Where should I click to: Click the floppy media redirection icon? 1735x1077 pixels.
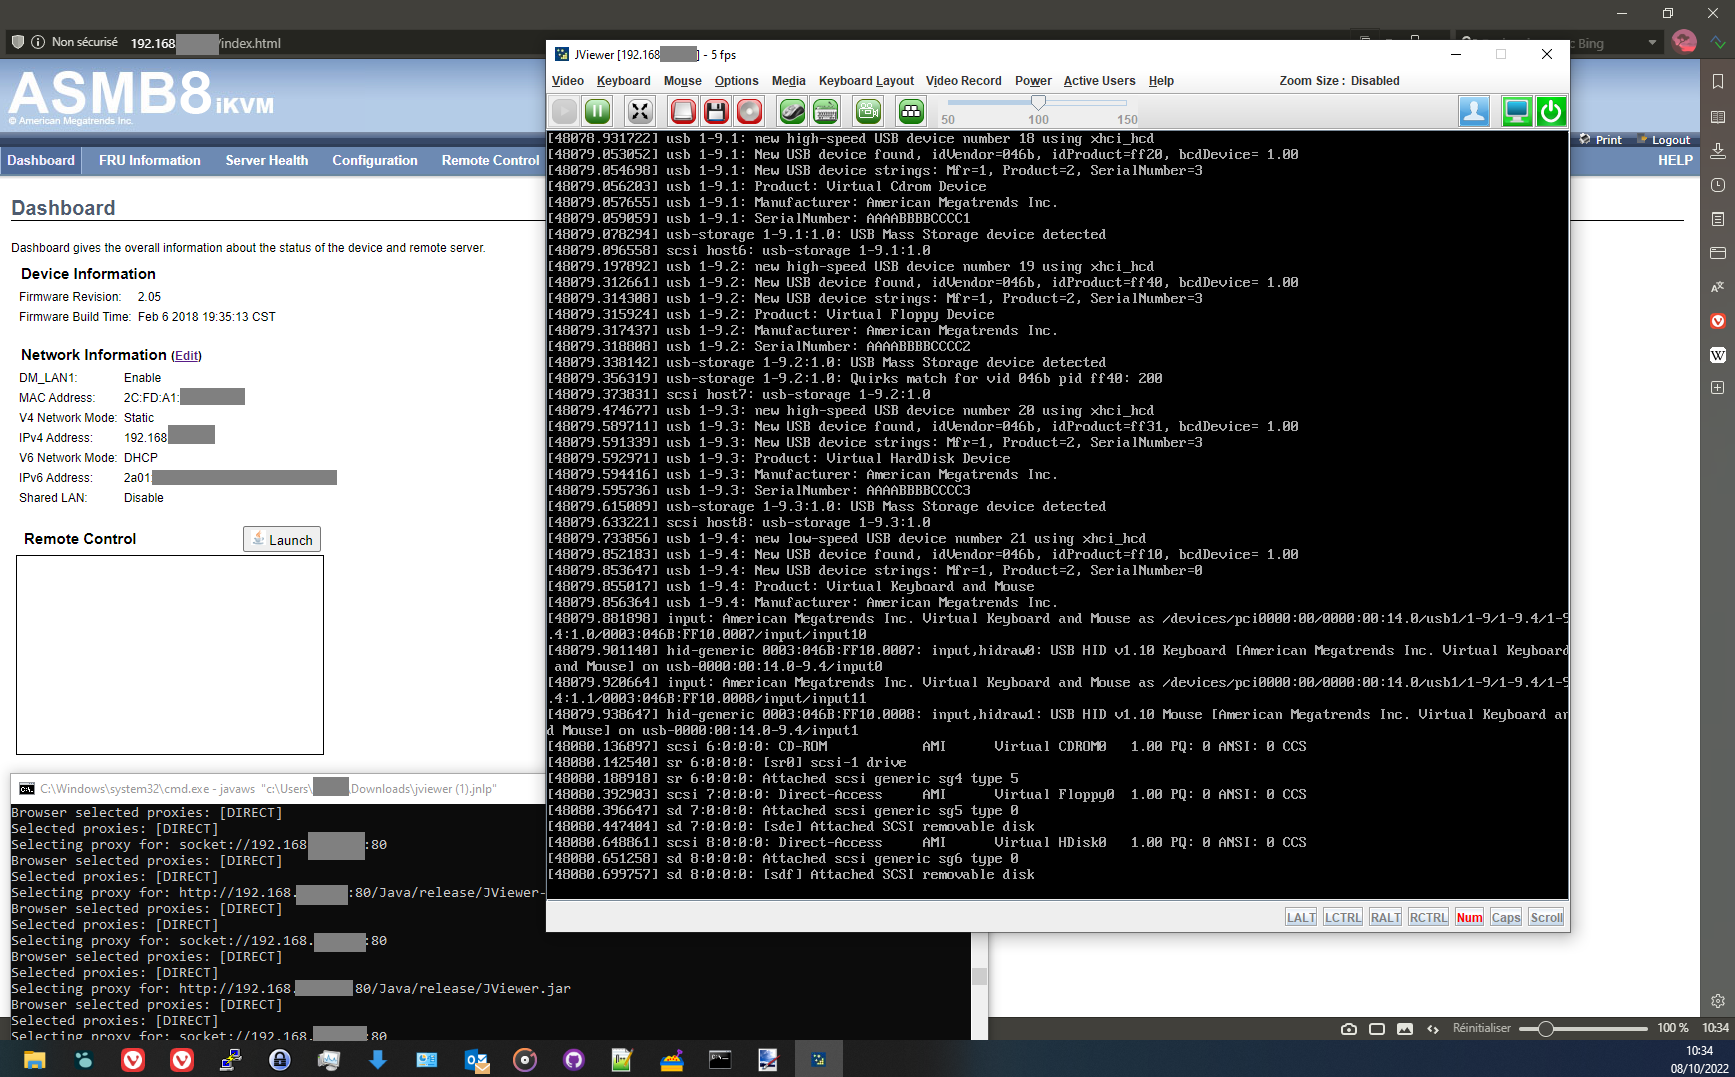(716, 111)
